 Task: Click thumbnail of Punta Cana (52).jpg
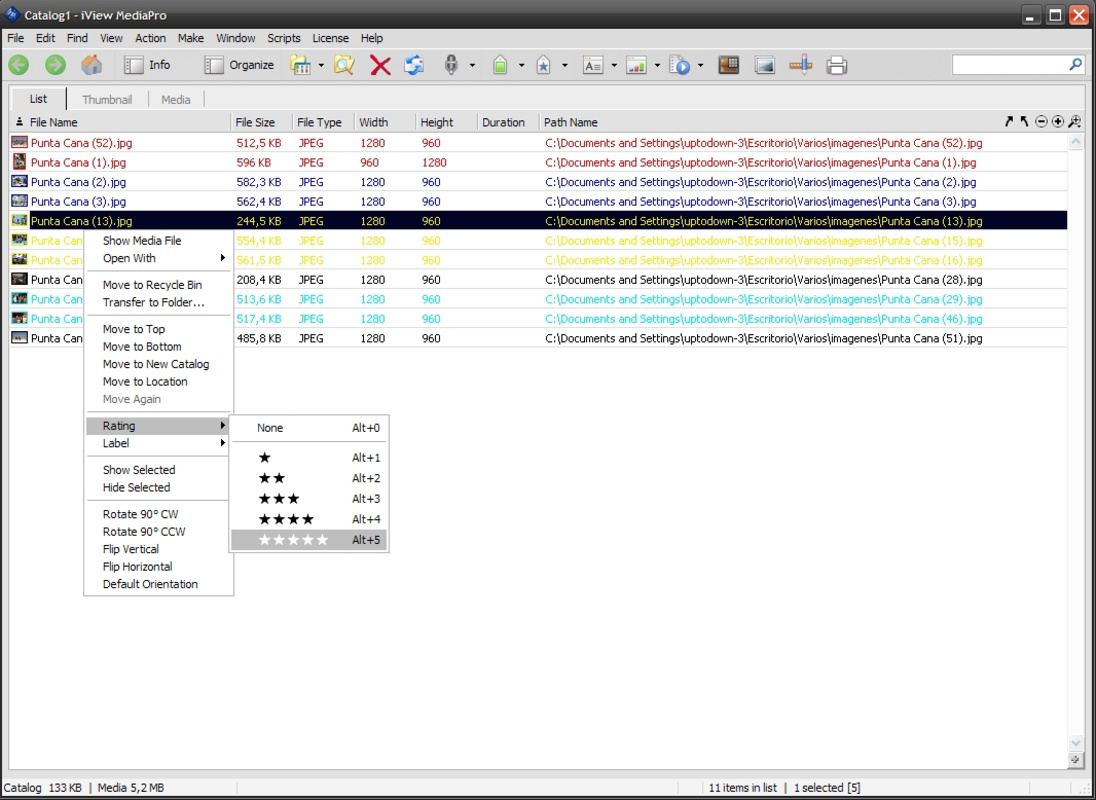click(20, 143)
